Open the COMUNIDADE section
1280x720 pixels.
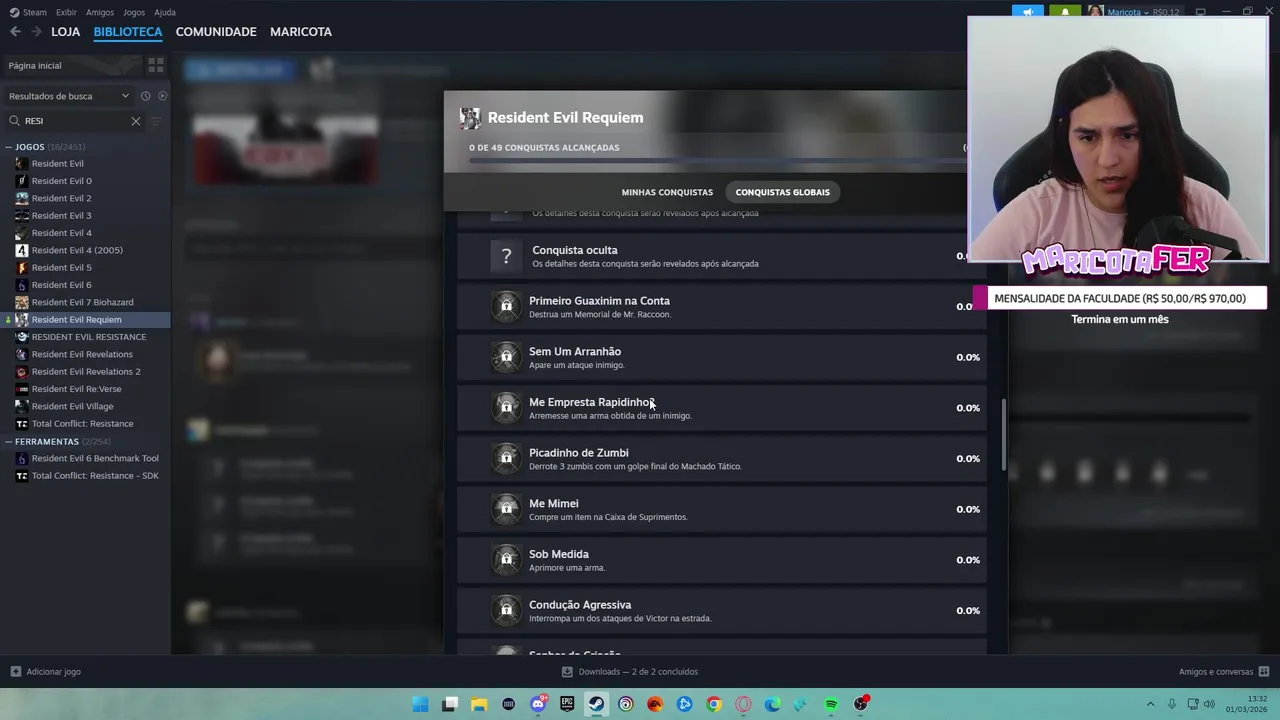tap(216, 32)
